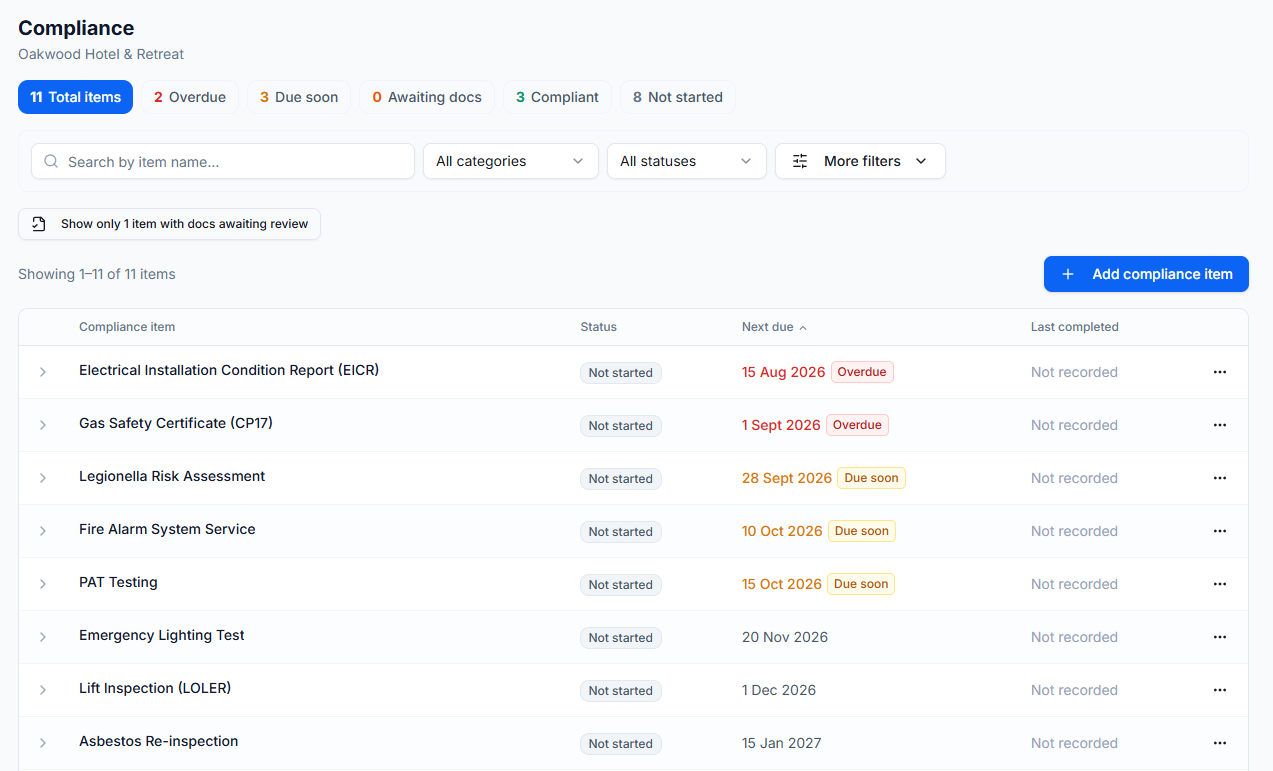Click the sliders icon in More filters
Viewport: 1273px width, 771px height.
(x=800, y=161)
